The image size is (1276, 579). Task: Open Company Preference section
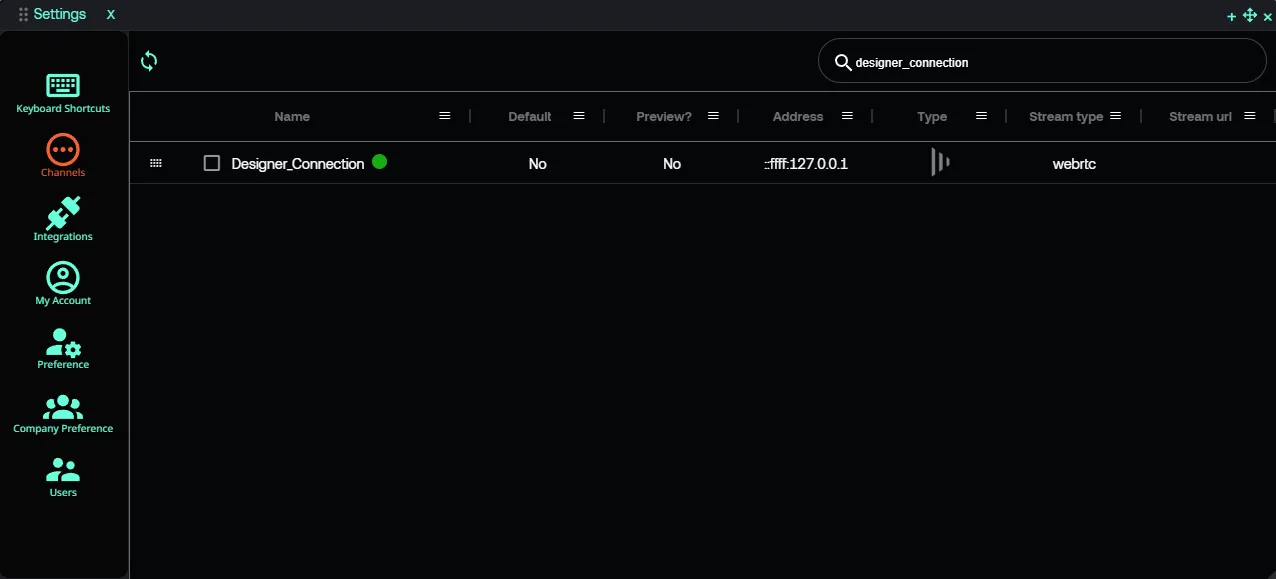63,406
